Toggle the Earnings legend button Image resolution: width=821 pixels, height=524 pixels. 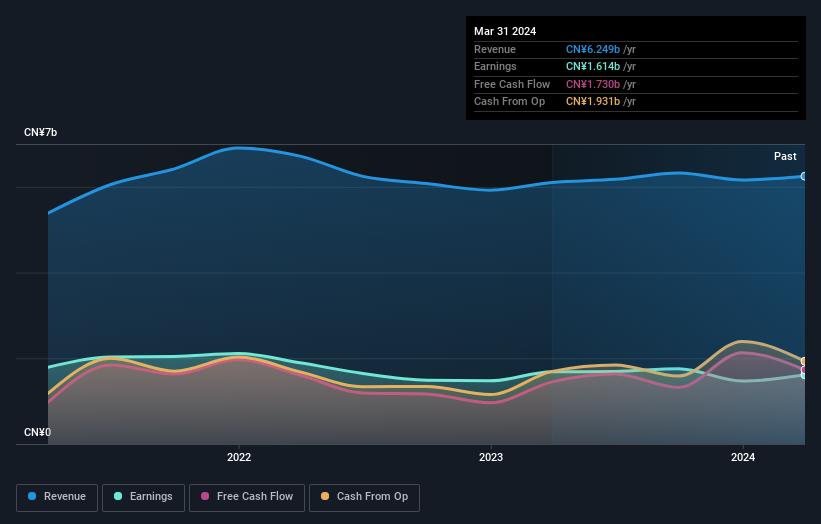143,497
